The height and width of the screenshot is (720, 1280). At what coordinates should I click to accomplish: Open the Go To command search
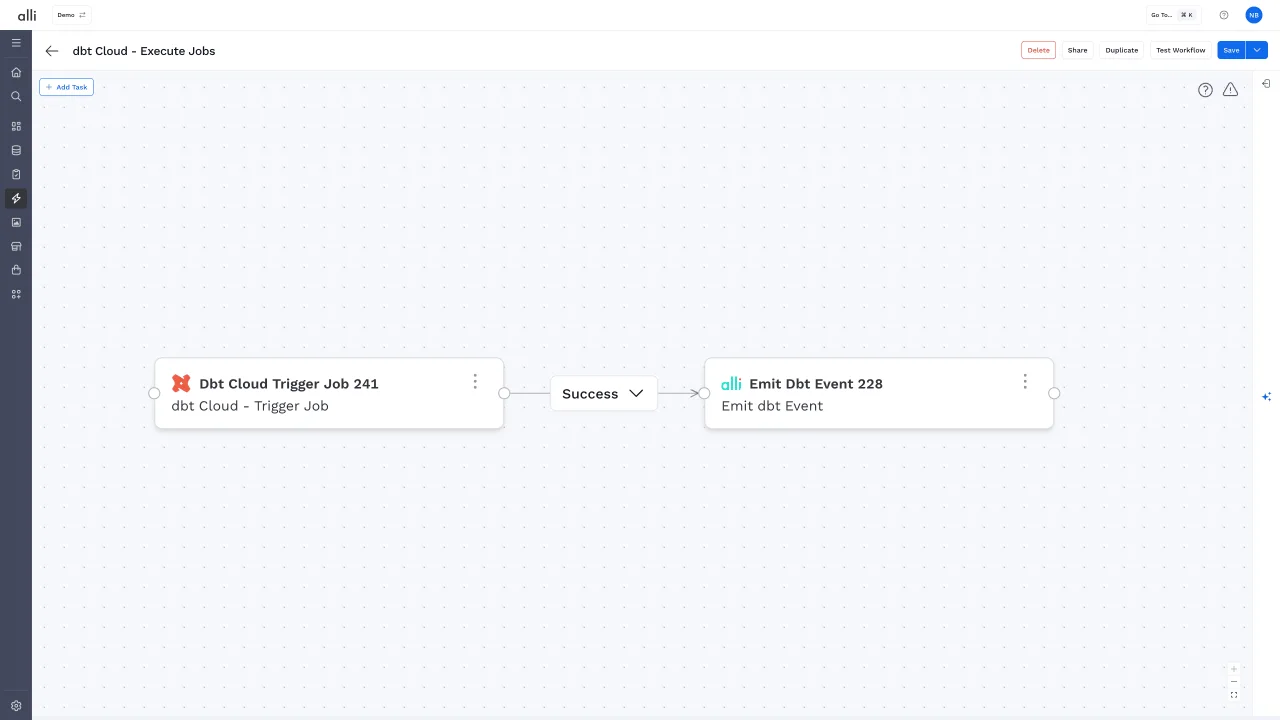tap(1172, 15)
